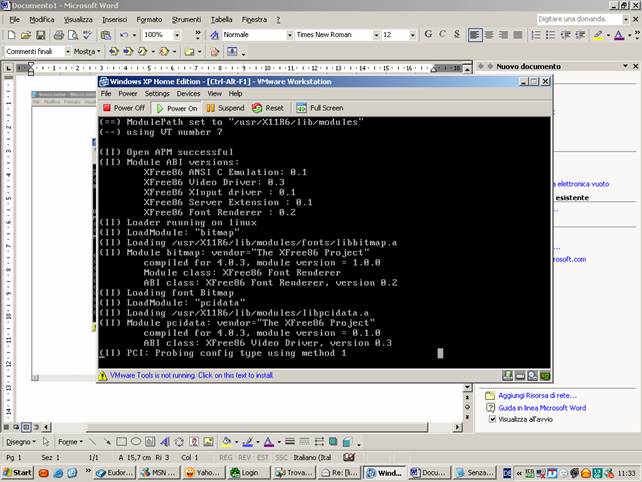Viewport: 642px width, 482px height.
Task: Insert WordArt from Drawing toolbar
Action: click(165, 442)
